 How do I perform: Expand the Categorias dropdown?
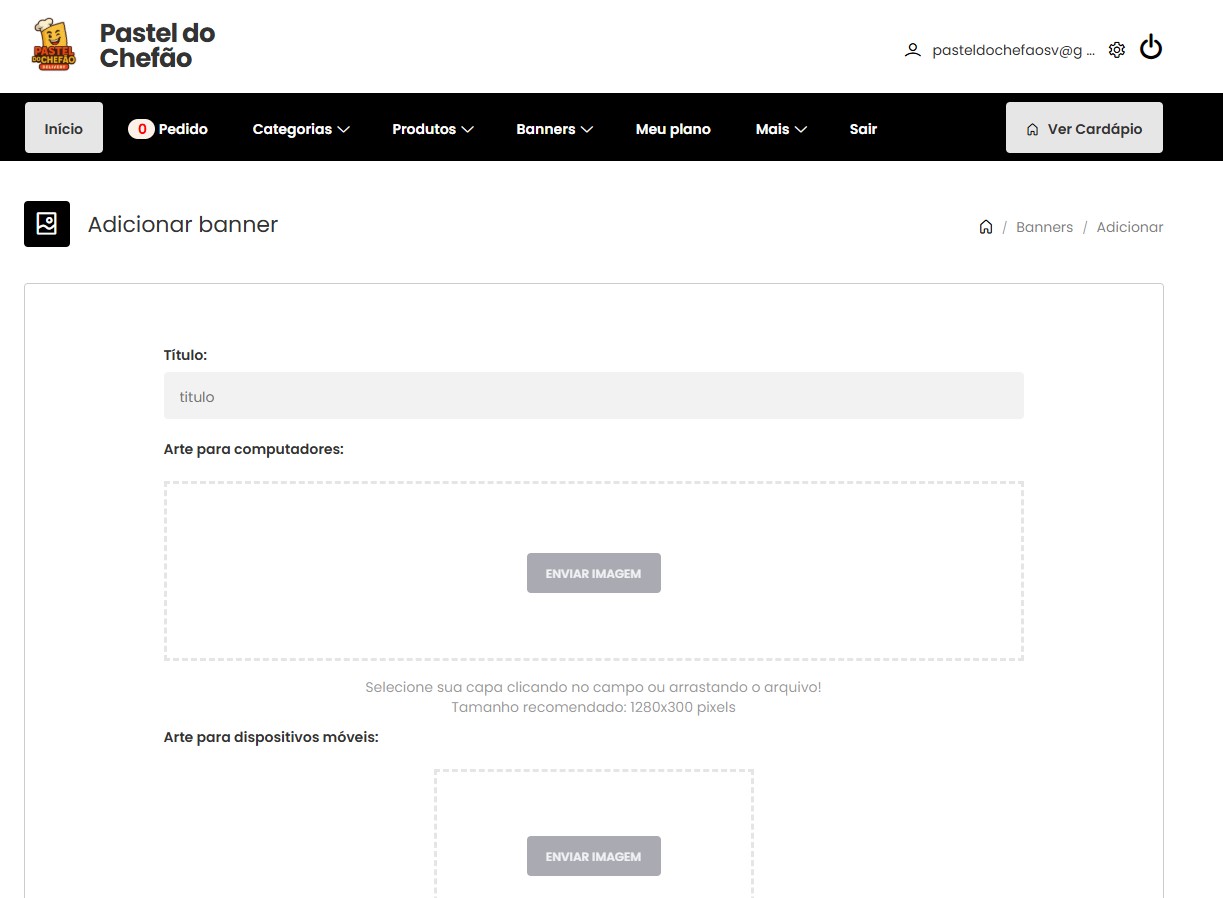tap(300, 128)
